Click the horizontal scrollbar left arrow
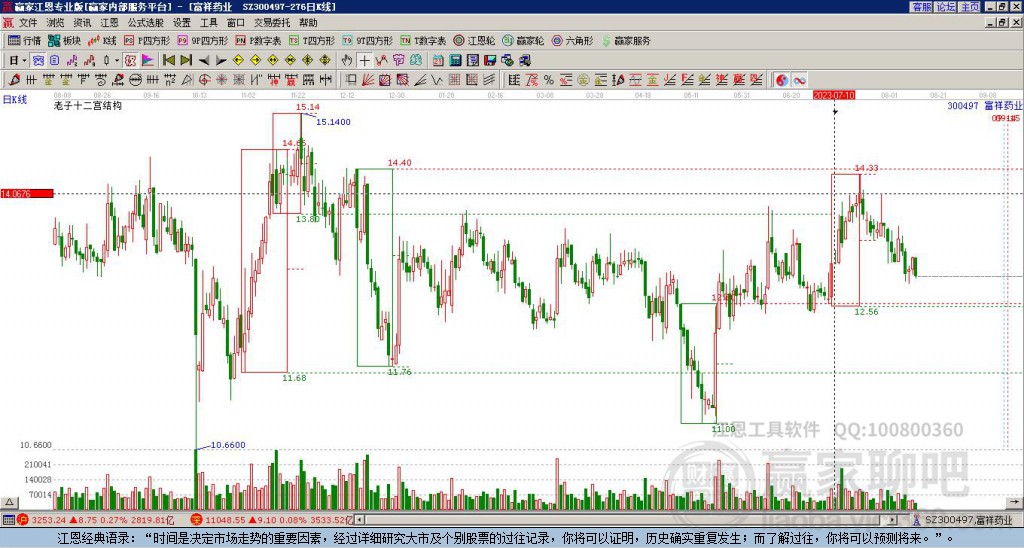 point(360,520)
